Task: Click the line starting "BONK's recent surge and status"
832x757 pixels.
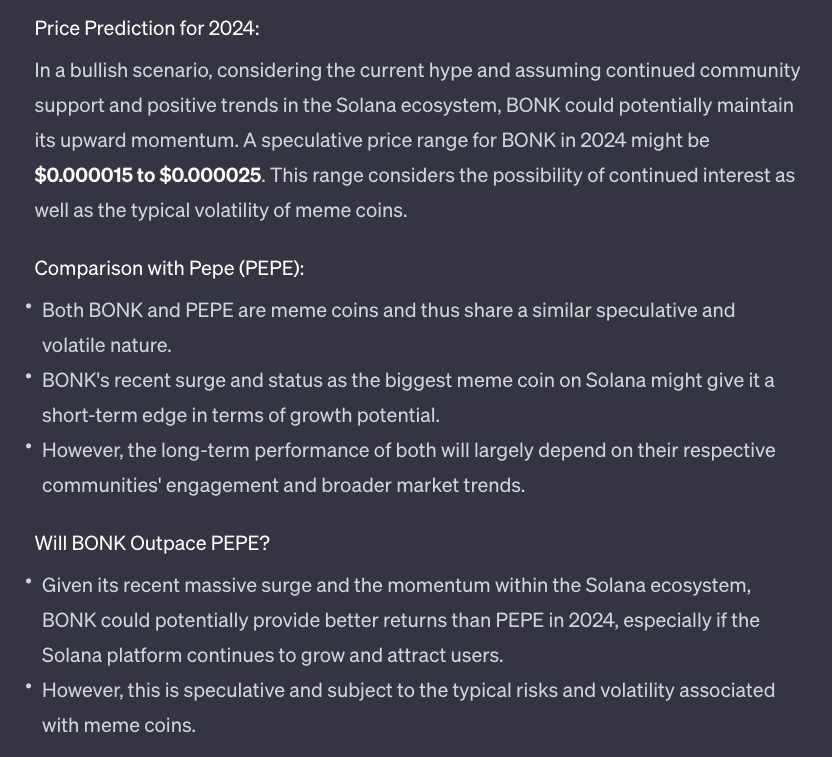Action: [408, 380]
